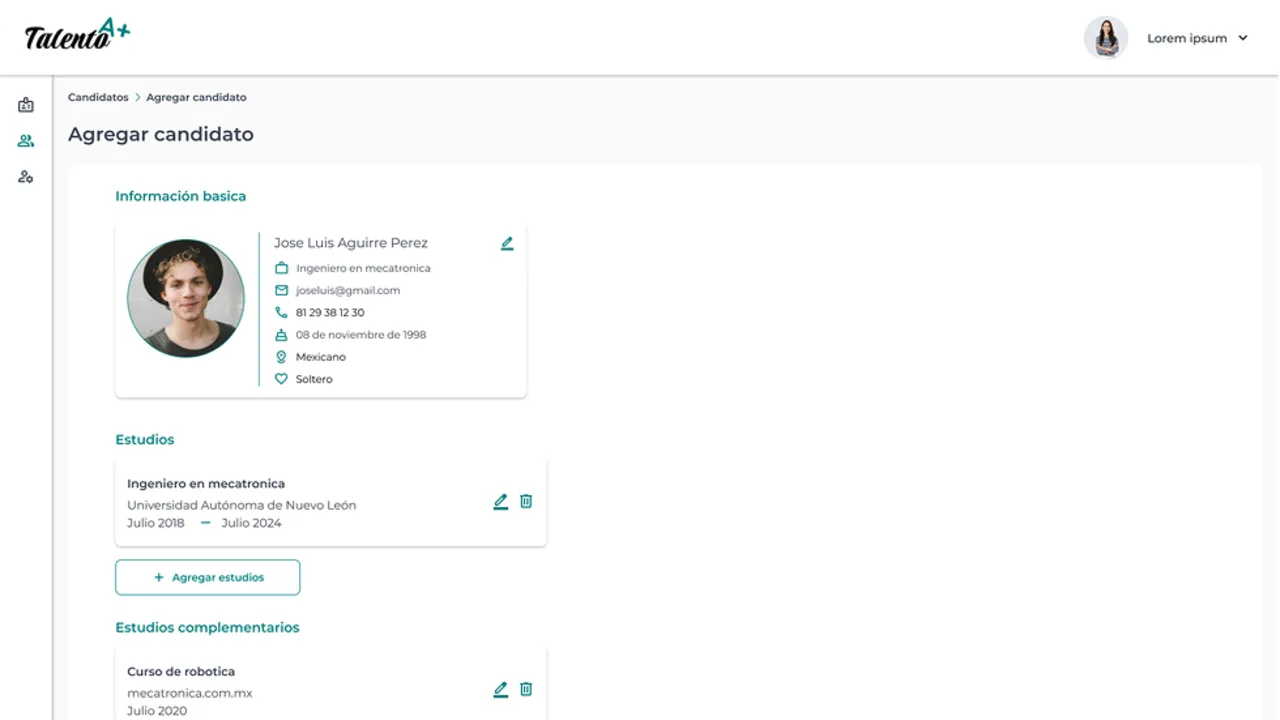Delete the Ingeniero en mecatronica study entry
The height and width of the screenshot is (720, 1280).
point(526,502)
